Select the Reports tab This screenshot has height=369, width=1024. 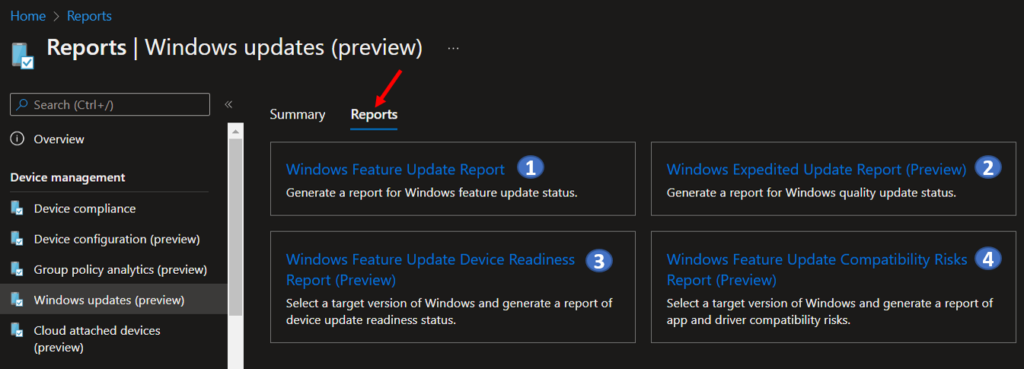pos(374,114)
